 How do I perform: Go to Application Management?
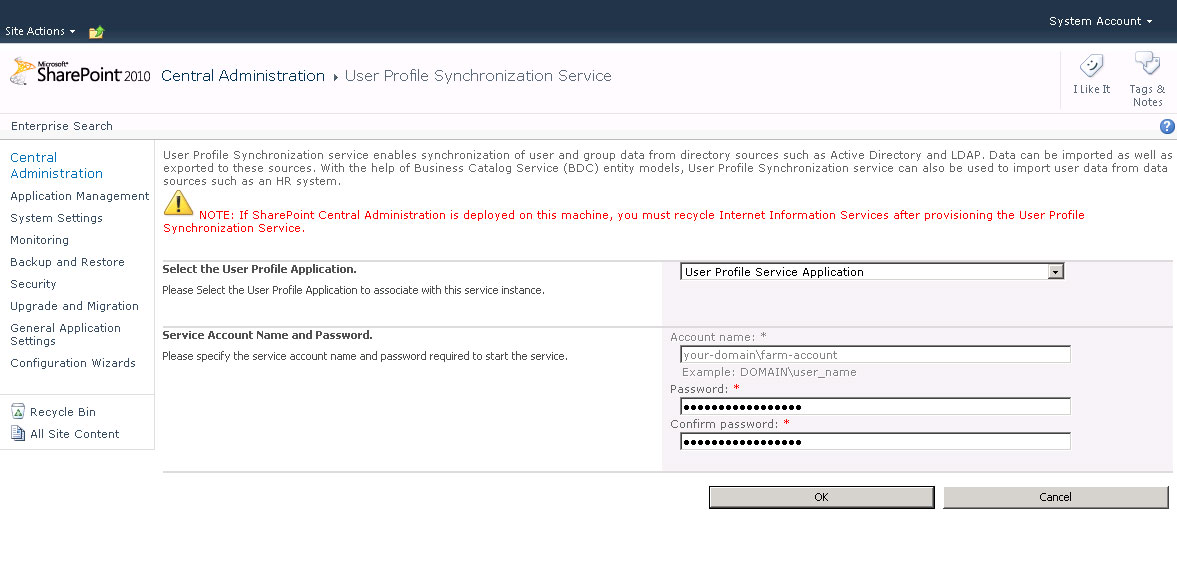pos(80,196)
